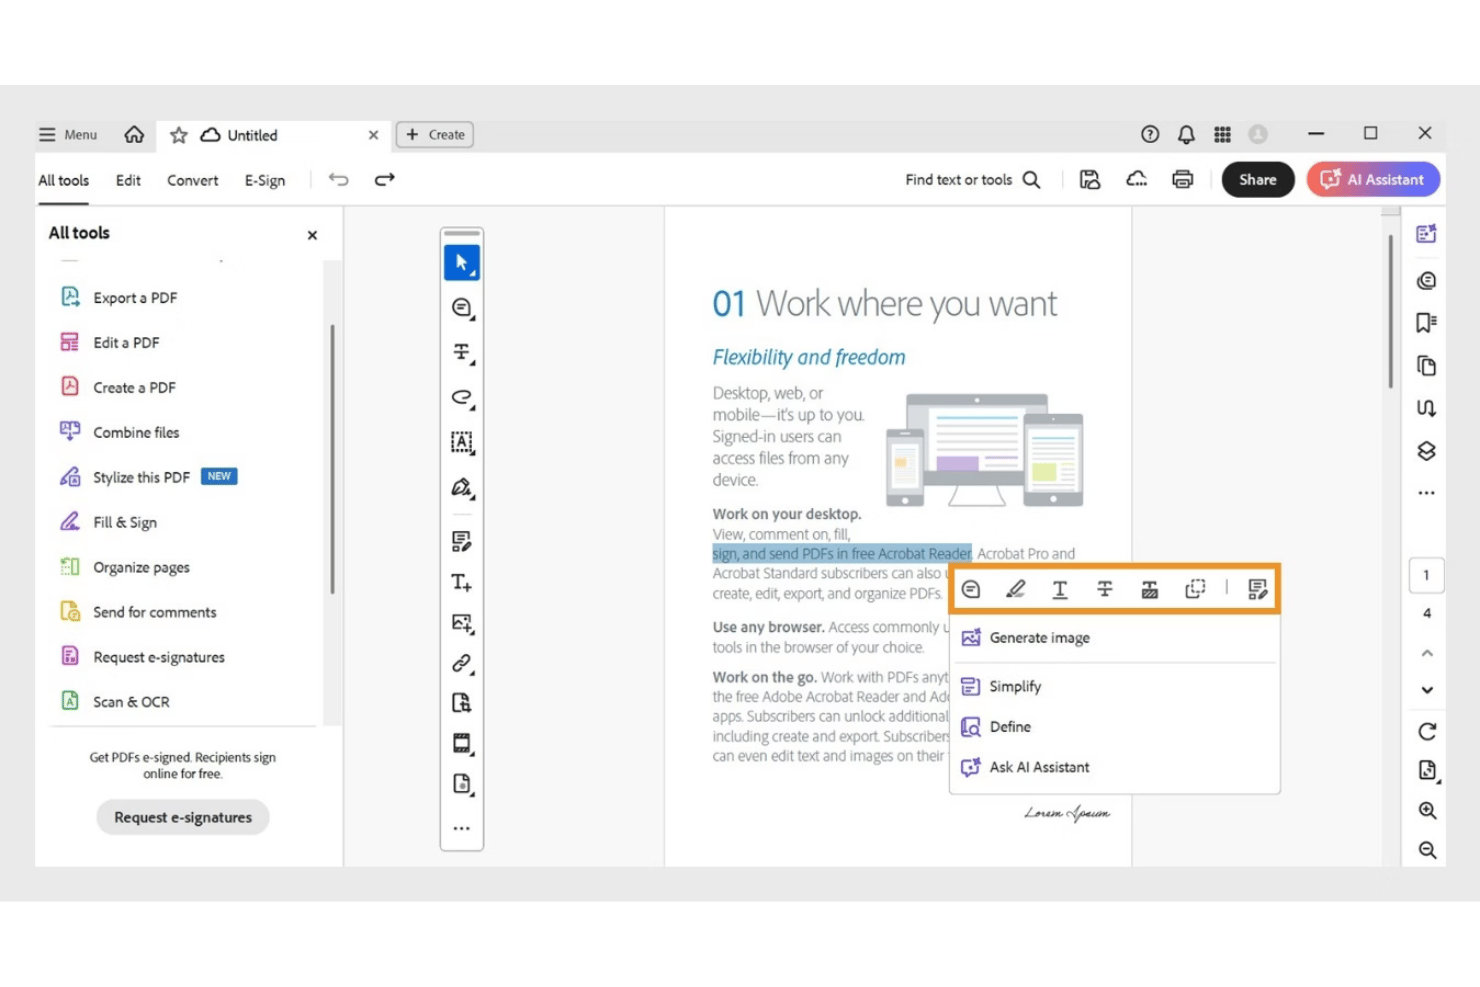Select the signature pen tool in vertical toolbar
This screenshot has height=987, width=1480.
pos(461,487)
